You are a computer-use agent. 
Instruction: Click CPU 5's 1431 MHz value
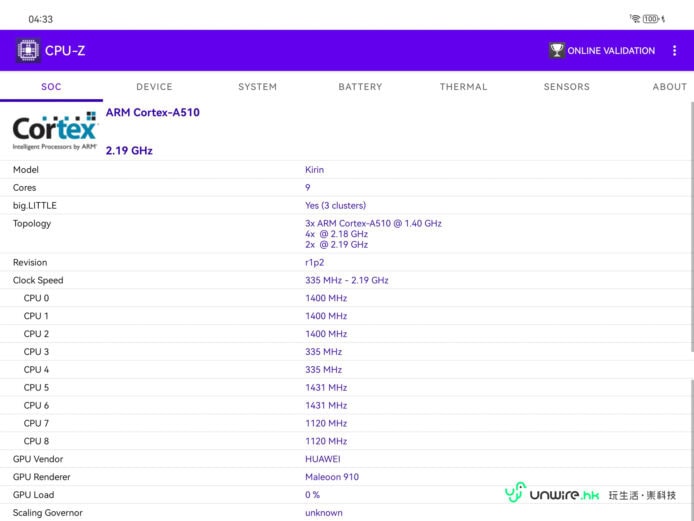pos(326,388)
